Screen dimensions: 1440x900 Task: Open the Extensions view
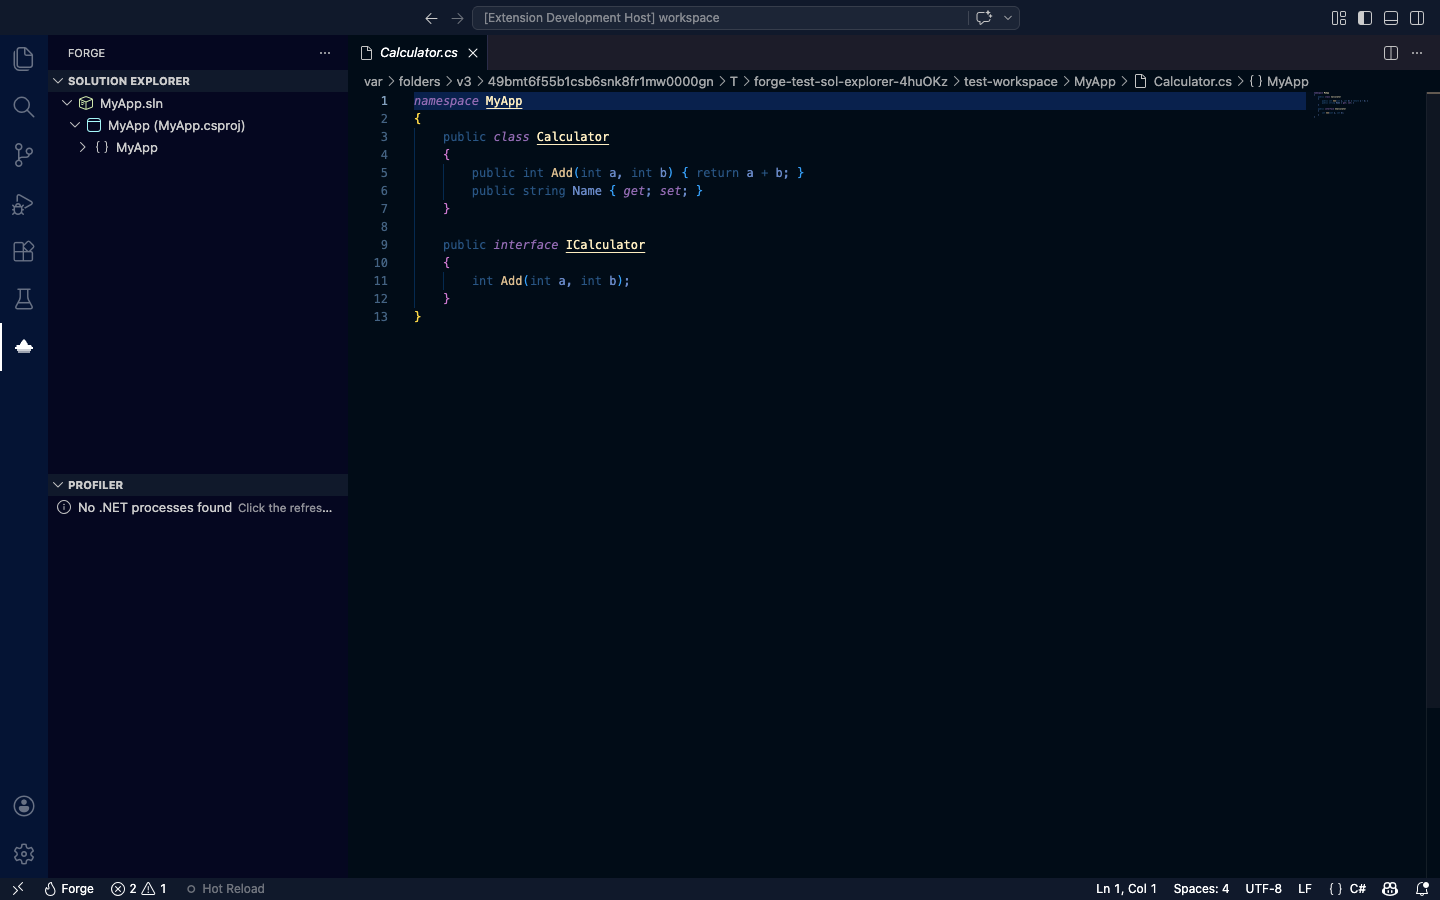pyautogui.click(x=24, y=251)
